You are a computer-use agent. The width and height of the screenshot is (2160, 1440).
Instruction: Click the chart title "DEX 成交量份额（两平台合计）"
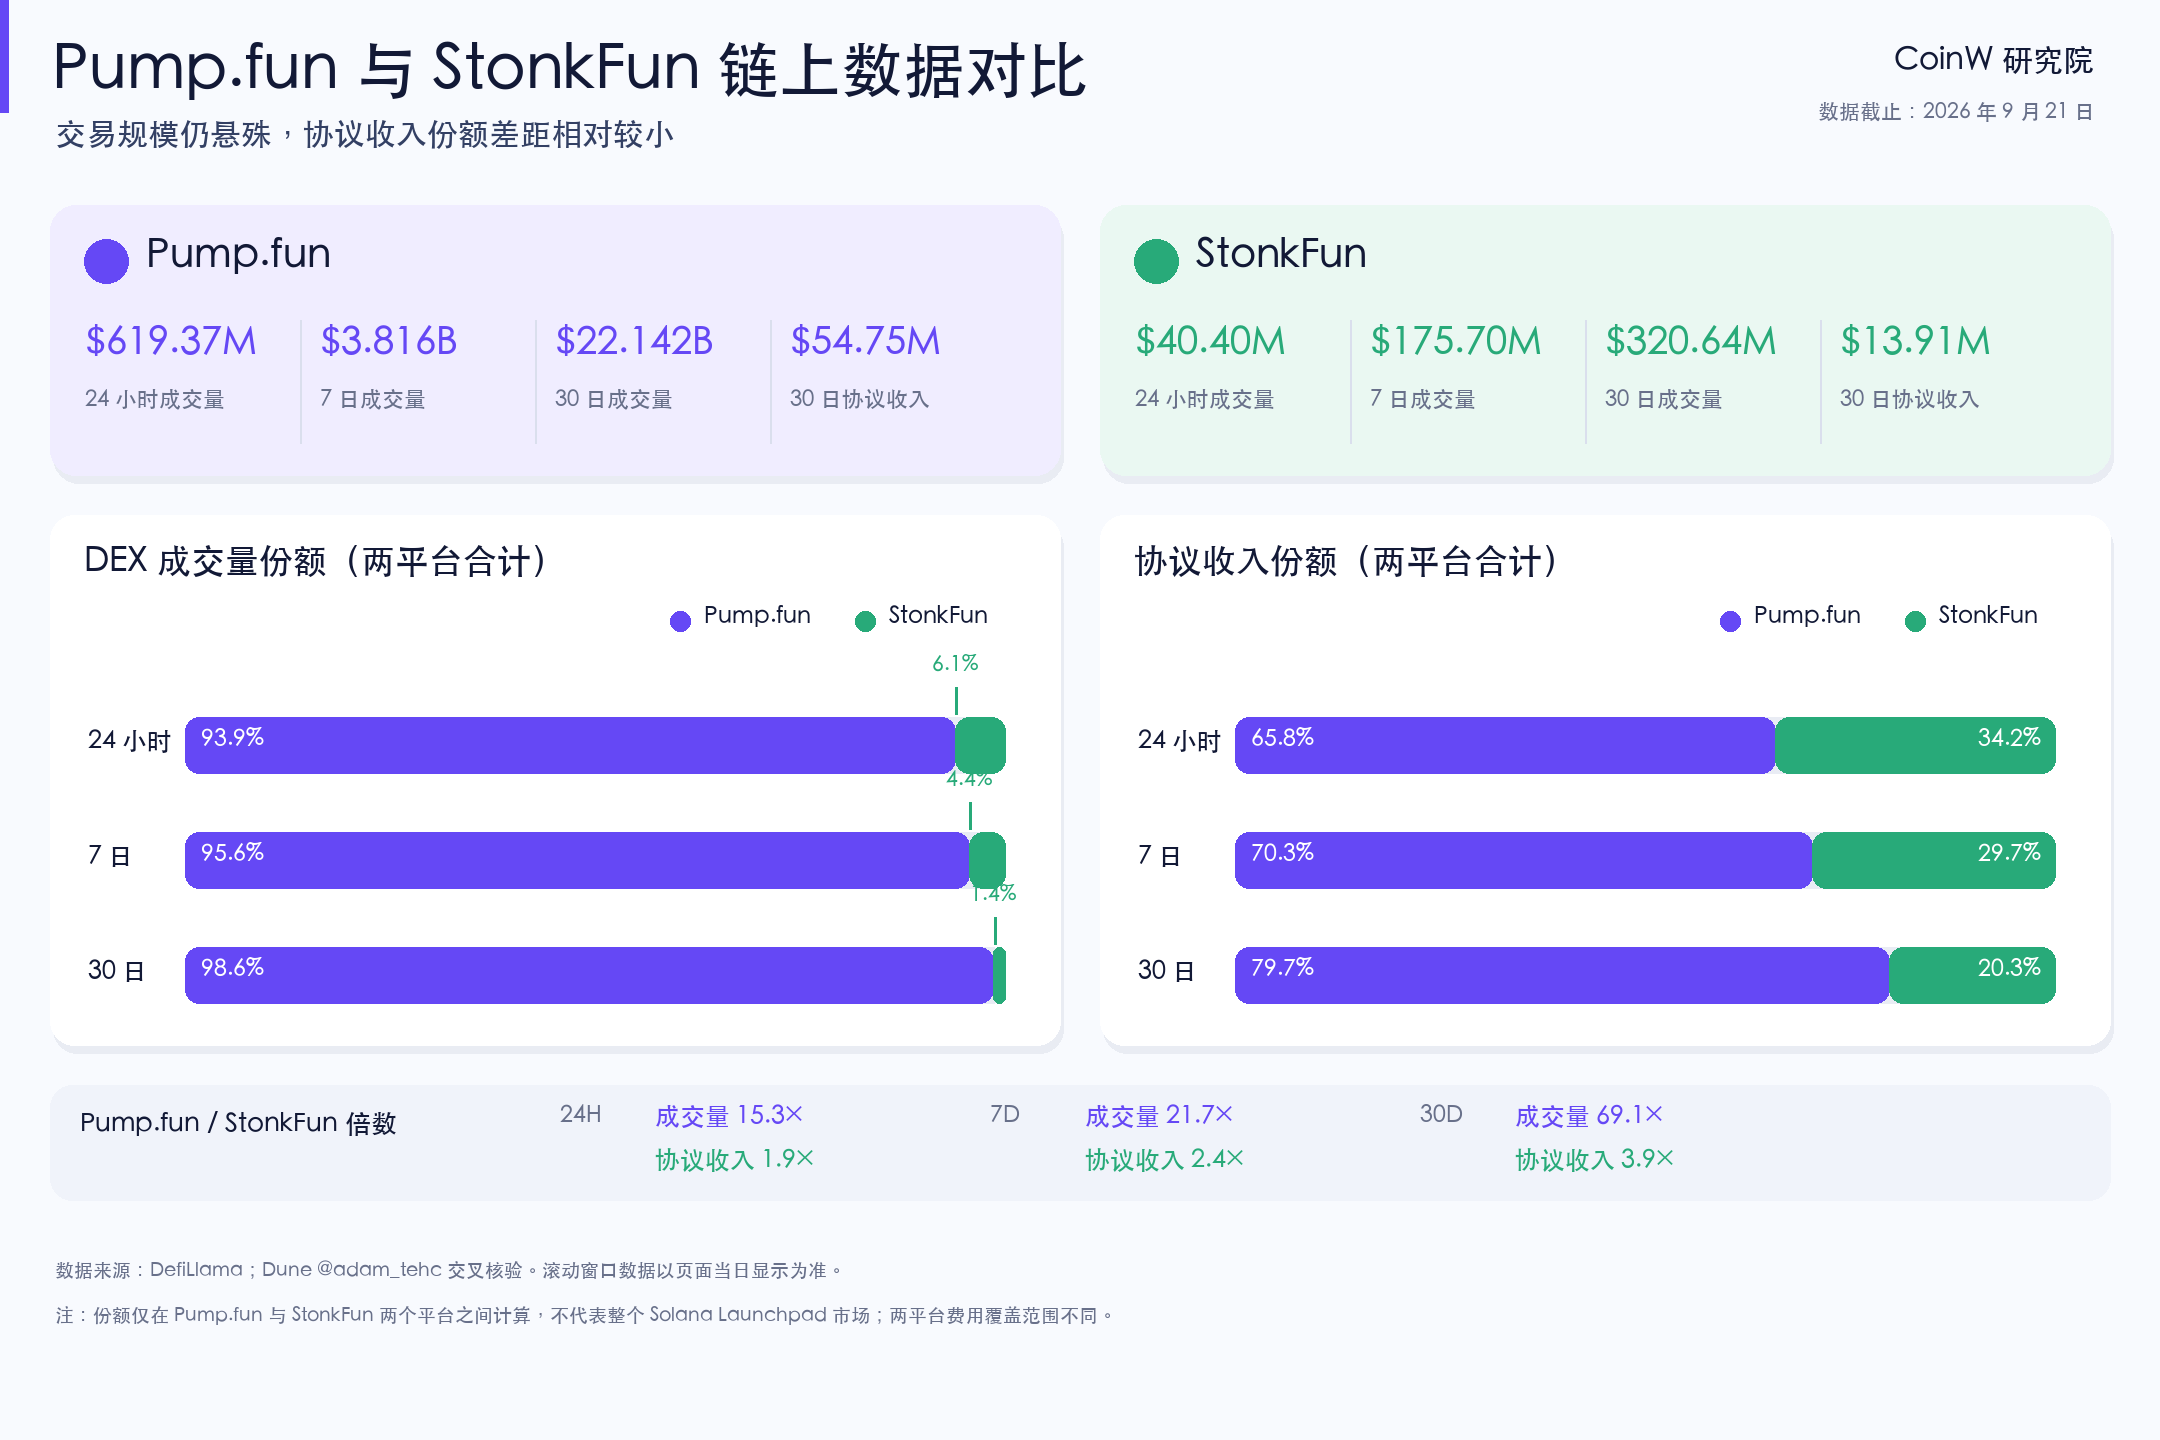point(318,561)
